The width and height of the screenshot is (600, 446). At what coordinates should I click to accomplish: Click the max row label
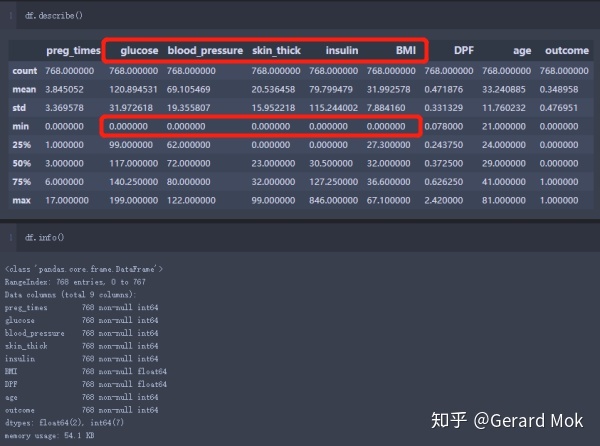click(x=21, y=200)
